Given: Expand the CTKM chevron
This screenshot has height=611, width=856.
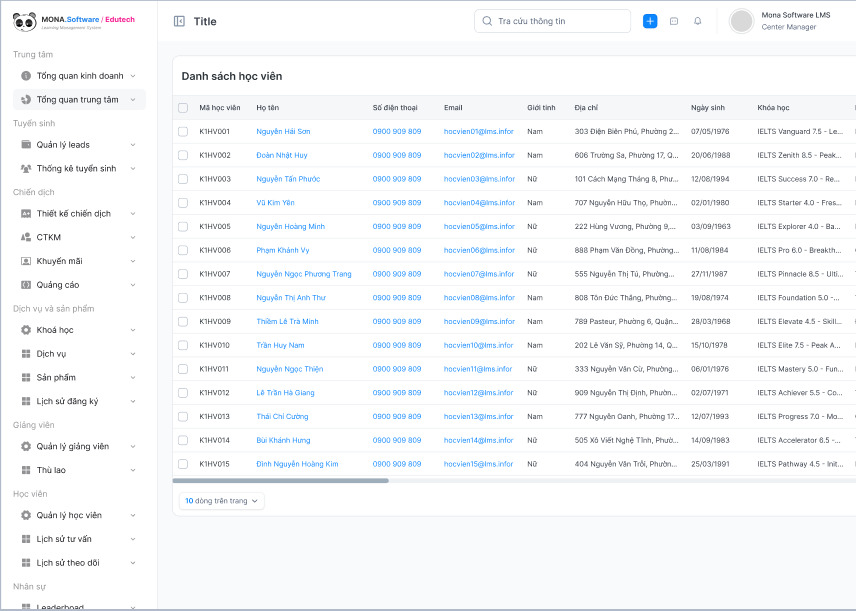Looking at the screenshot, I should click(x=133, y=237).
